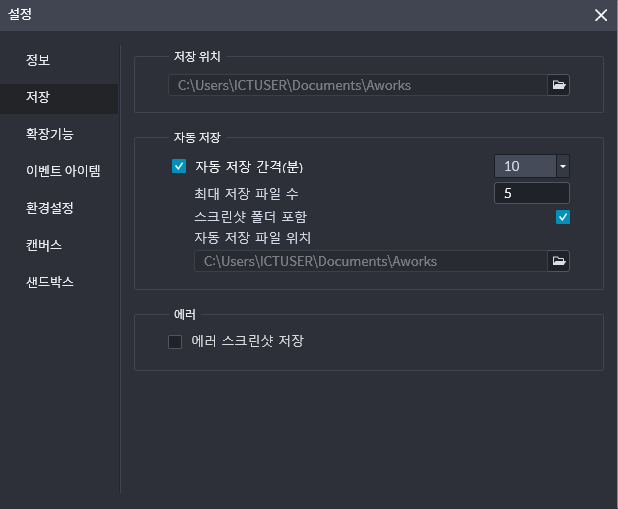The width and height of the screenshot is (618, 509).
Task: Click the 에러 스크린샷 저장 label
Action: [x=248, y=341]
